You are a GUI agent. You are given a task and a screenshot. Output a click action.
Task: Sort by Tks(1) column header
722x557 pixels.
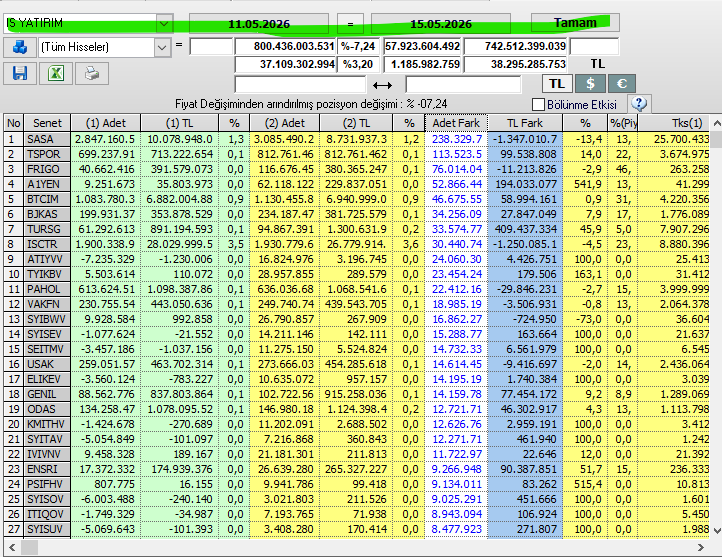(674, 123)
